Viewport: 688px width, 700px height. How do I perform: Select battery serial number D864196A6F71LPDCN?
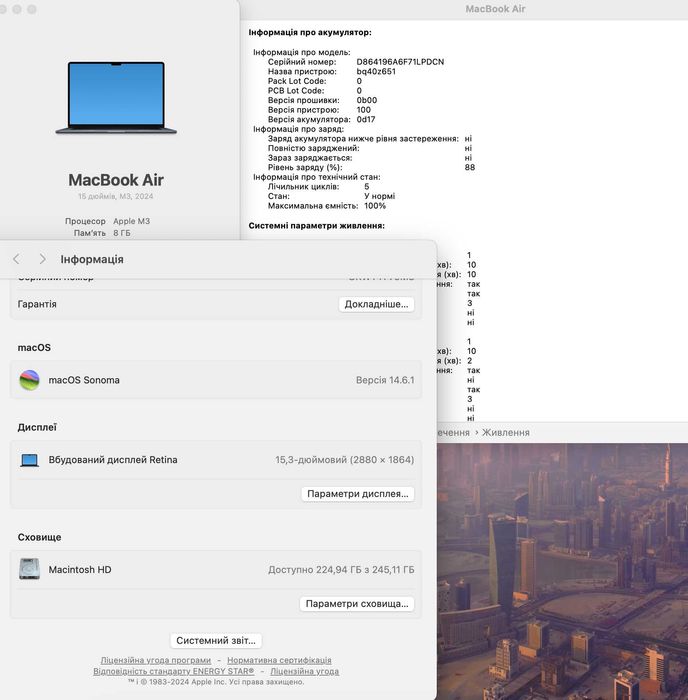point(400,62)
